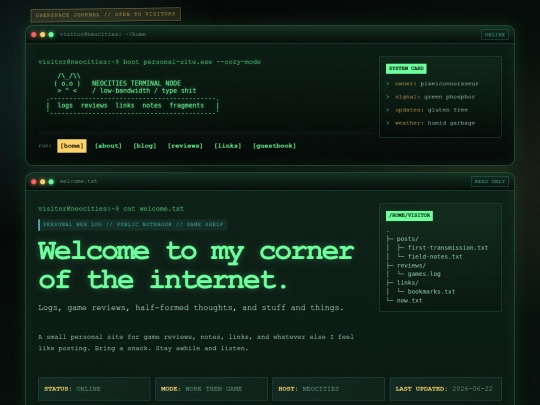Click the 'welcome.txt' window title

[x=78, y=181]
